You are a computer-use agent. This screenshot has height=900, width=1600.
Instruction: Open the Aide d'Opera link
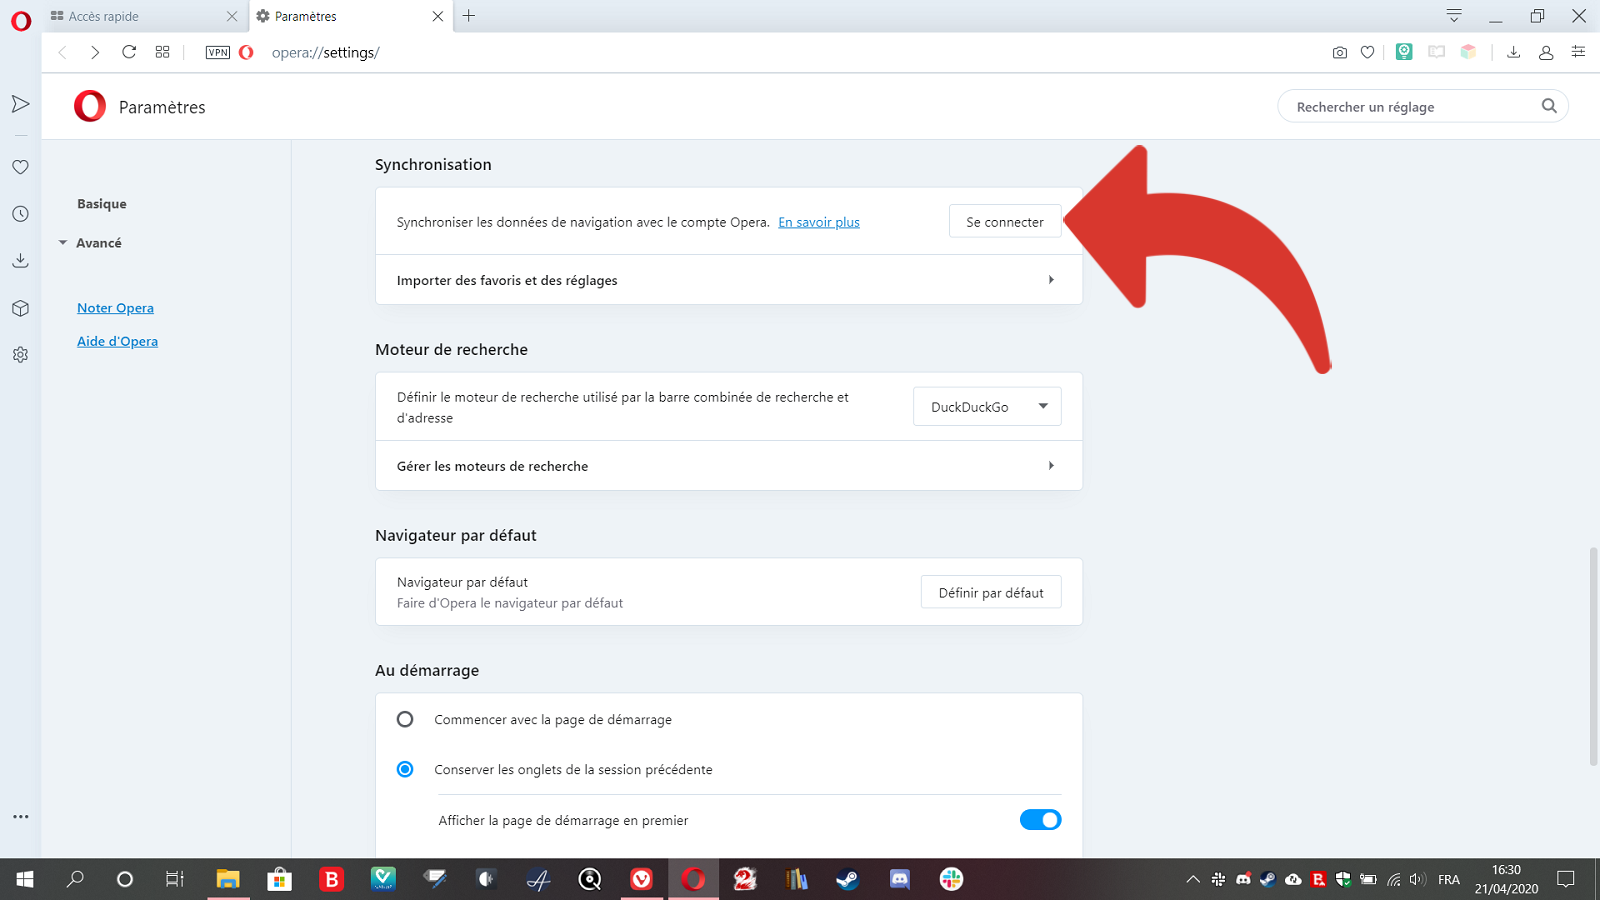[117, 341]
